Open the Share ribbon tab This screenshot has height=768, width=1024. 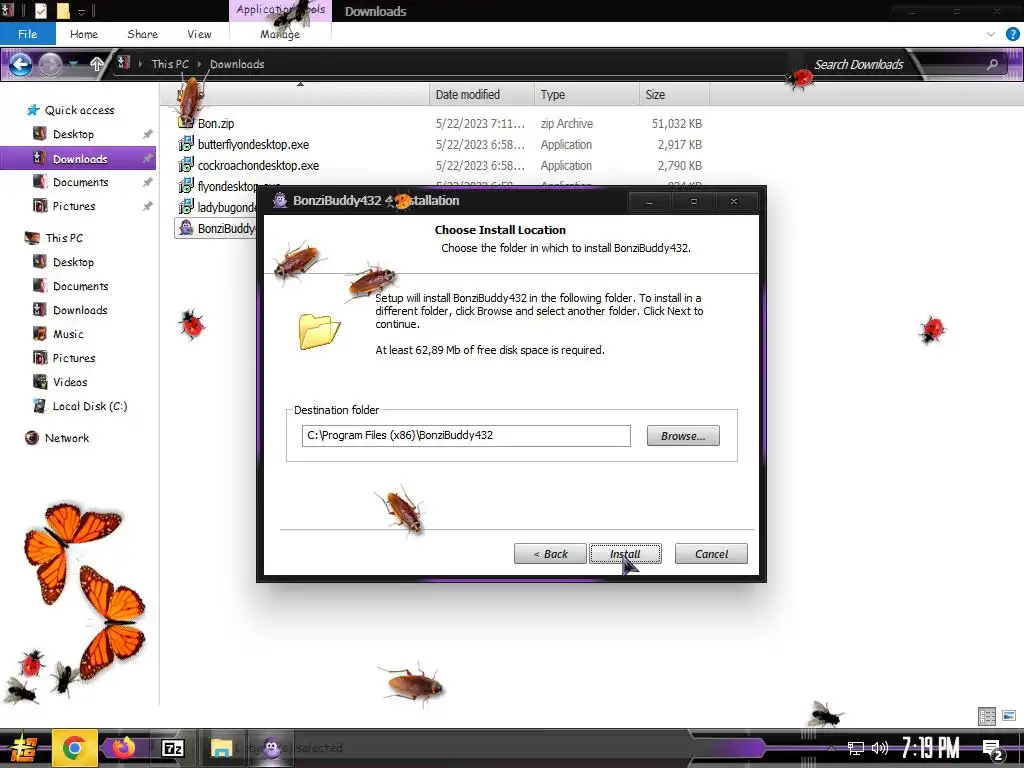(142, 34)
